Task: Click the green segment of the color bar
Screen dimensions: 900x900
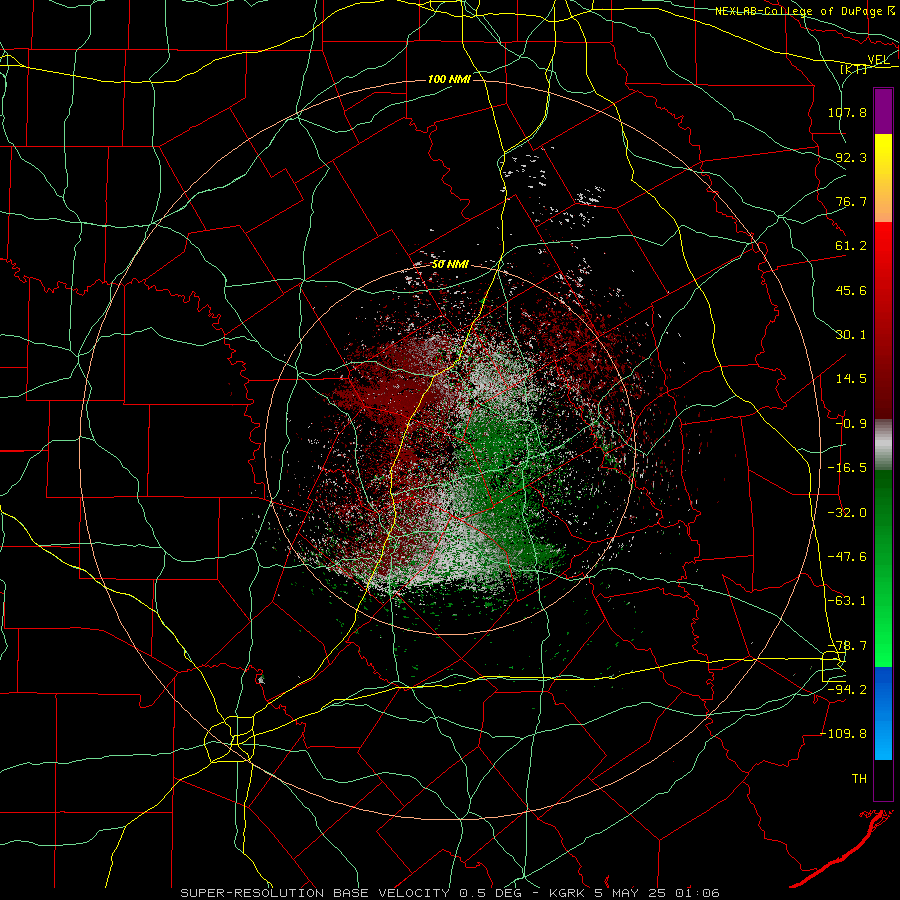Action: pos(883,568)
